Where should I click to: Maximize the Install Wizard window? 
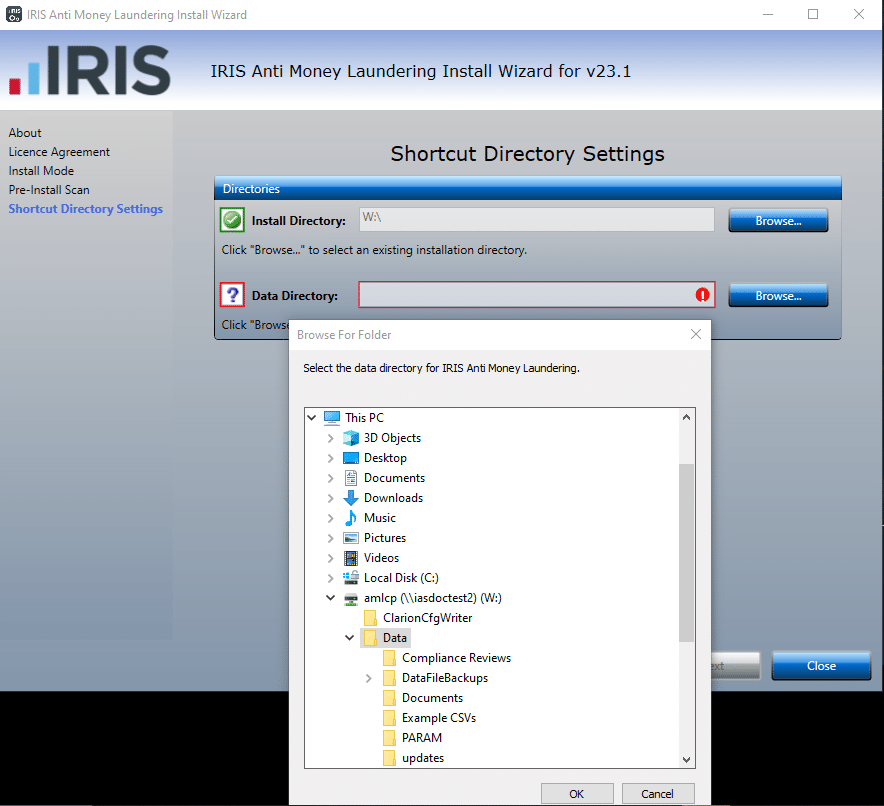tap(813, 14)
